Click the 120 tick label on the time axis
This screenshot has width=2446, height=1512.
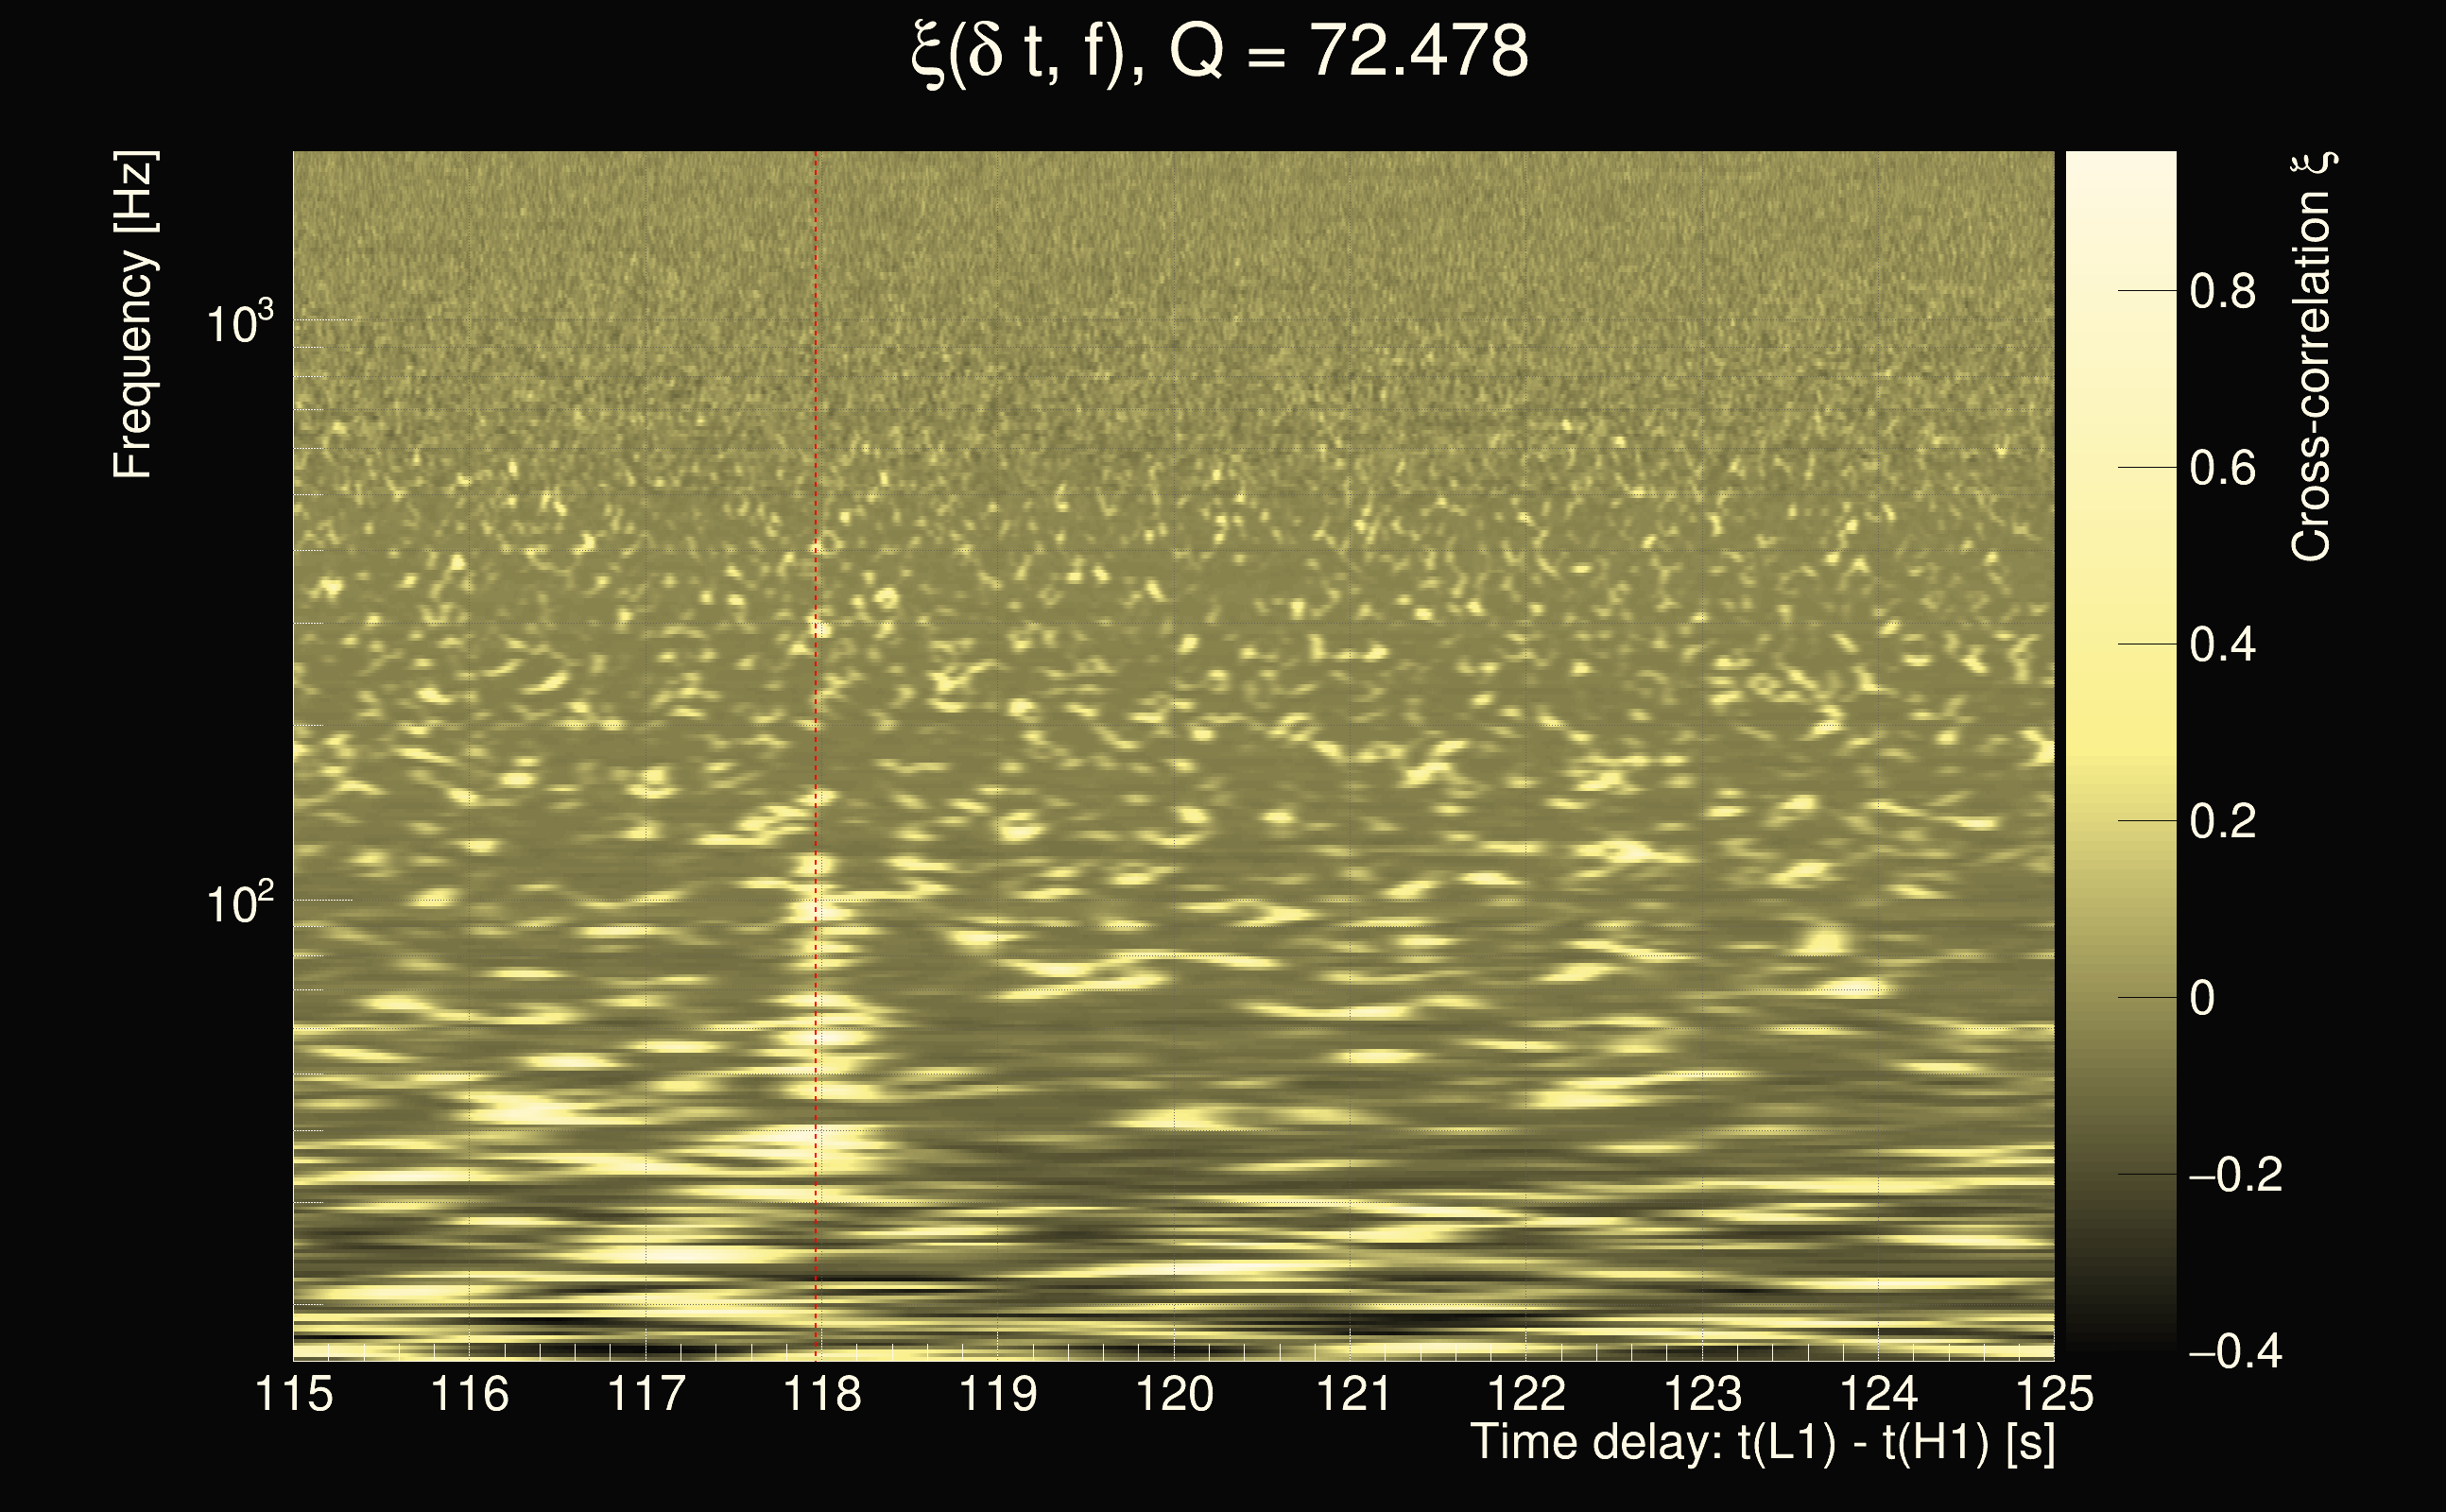1174,1394
